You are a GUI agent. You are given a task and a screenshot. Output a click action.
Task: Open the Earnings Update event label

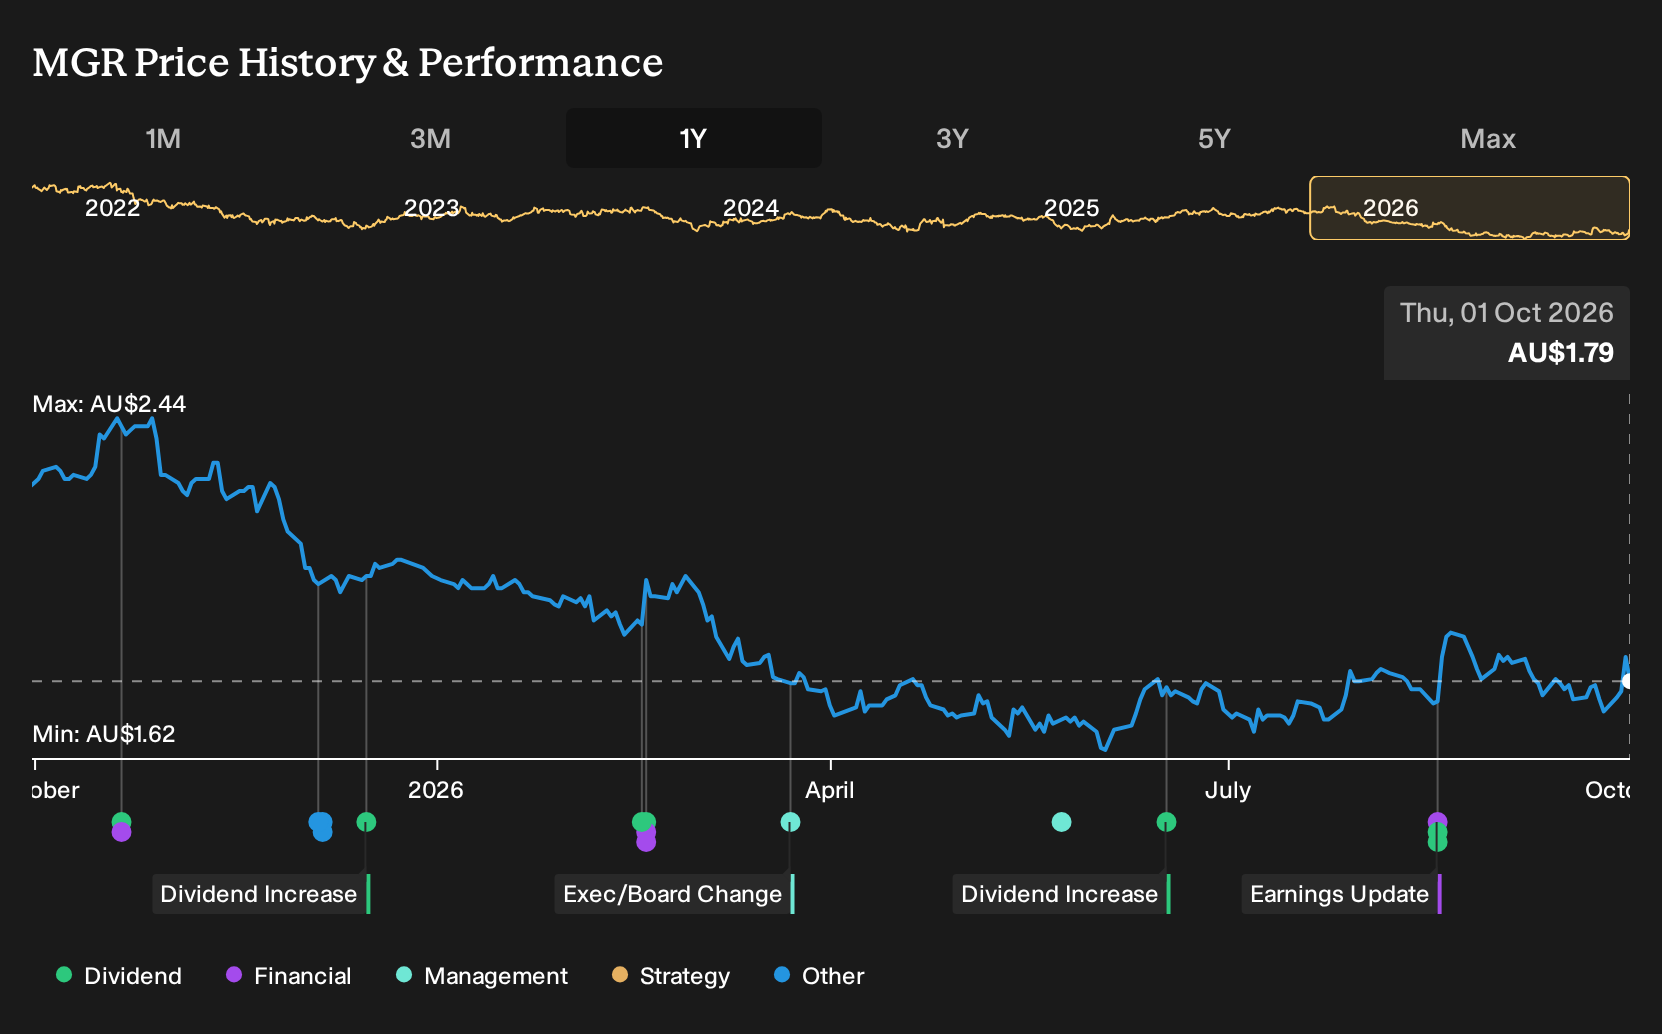pos(1340,894)
